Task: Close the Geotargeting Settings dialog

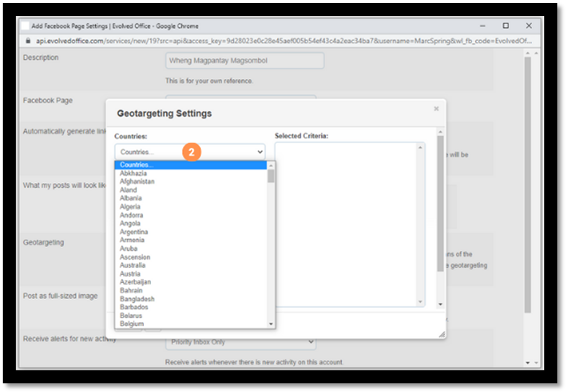Action: 436,109
